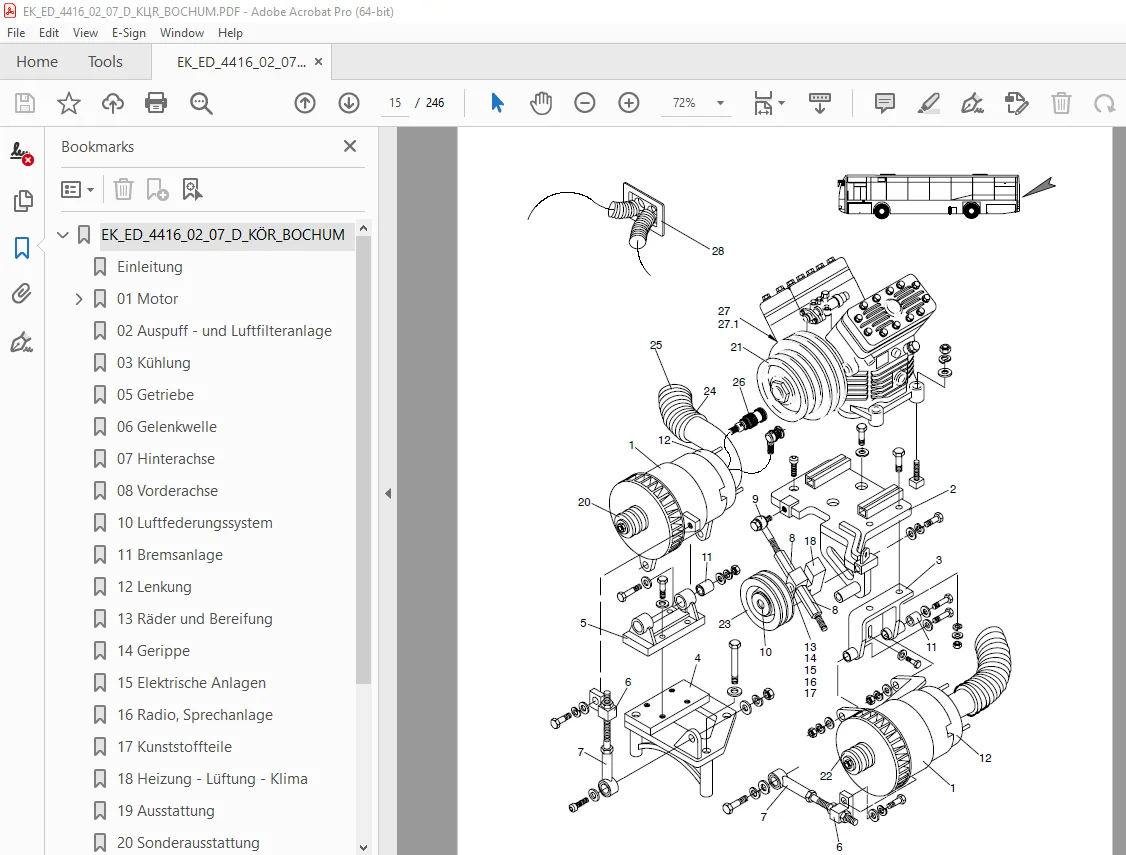The image size is (1126, 855).
Task: Click the Rotate page icon
Action: point(1104,103)
